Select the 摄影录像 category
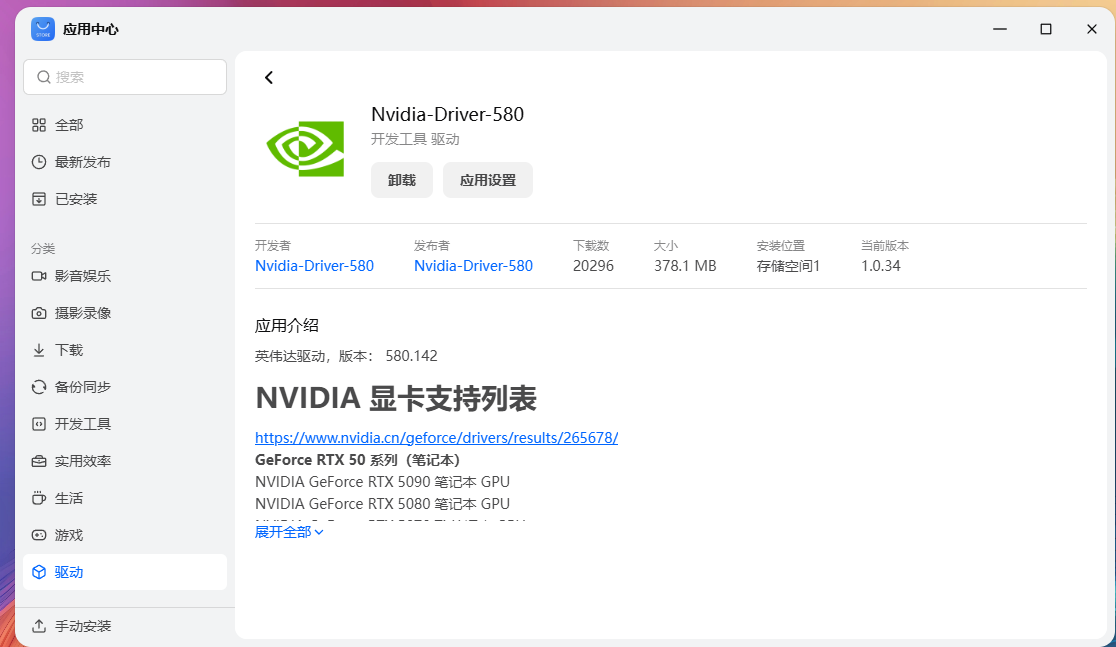 click(x=125, y=313)
